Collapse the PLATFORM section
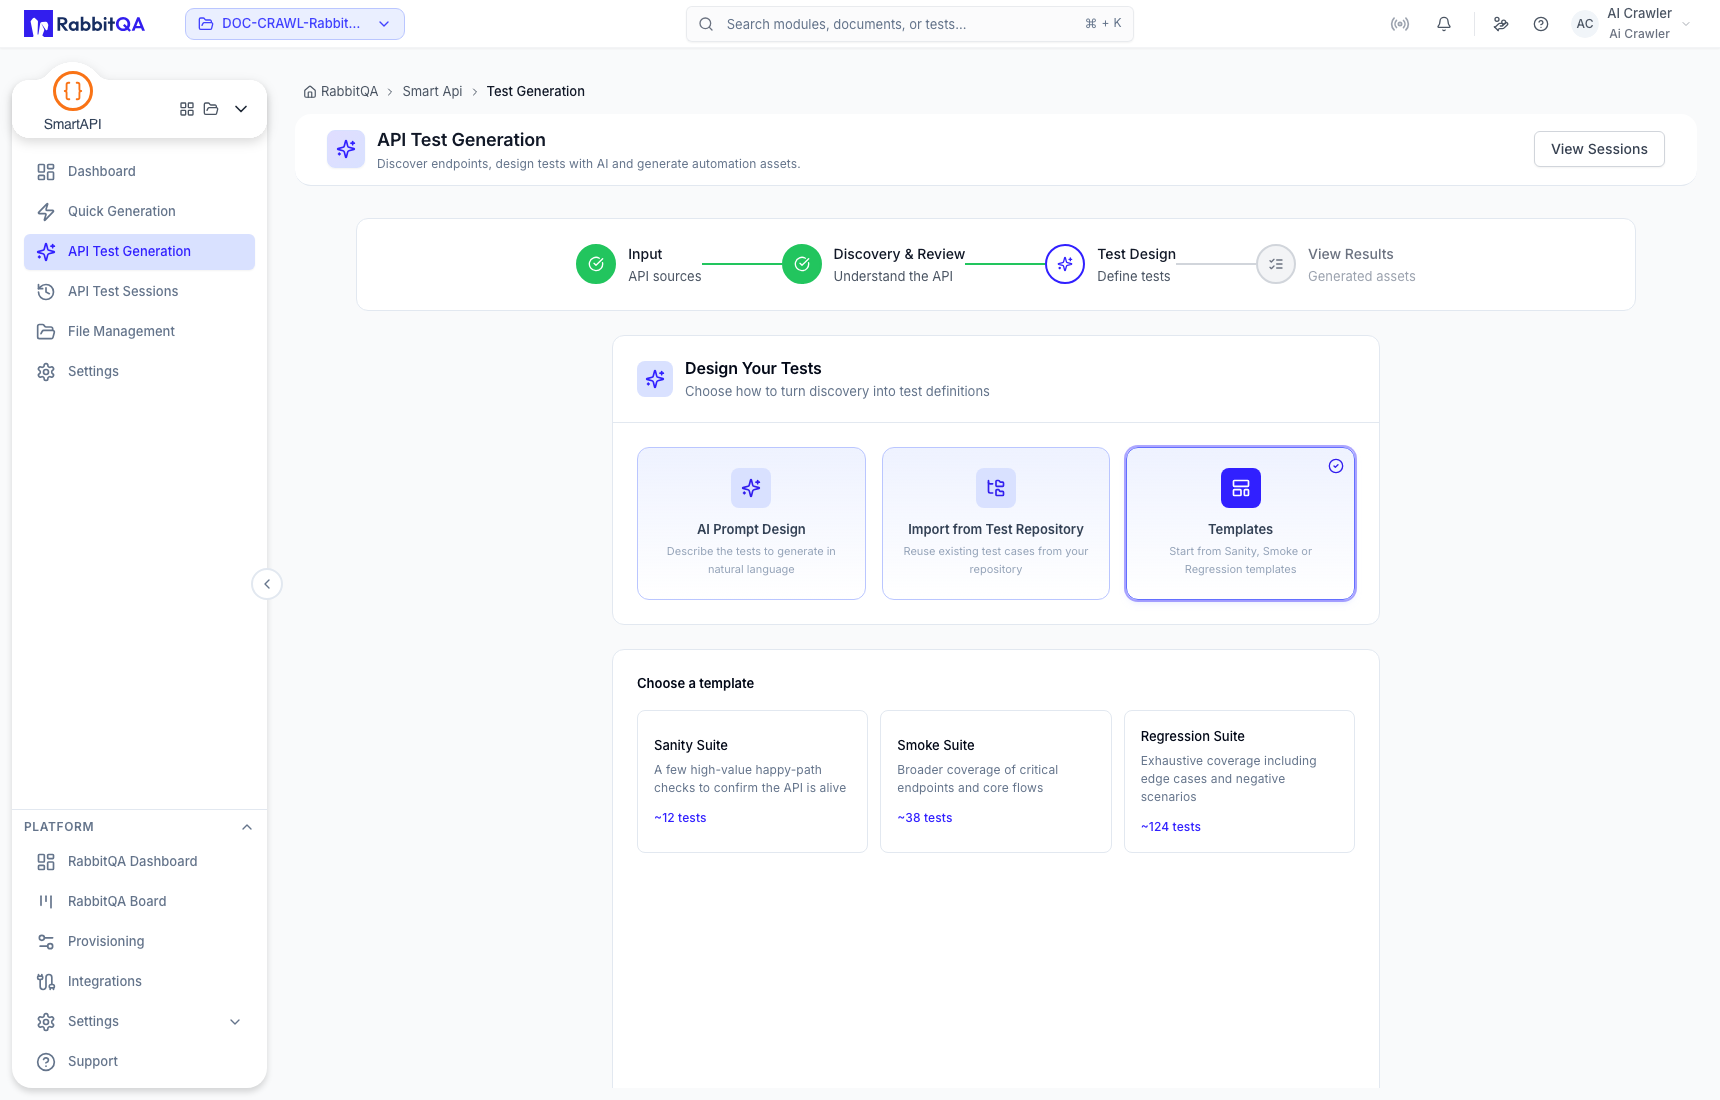Image resolution: width=1720 pixels, height=1100 pixels. 247,827
